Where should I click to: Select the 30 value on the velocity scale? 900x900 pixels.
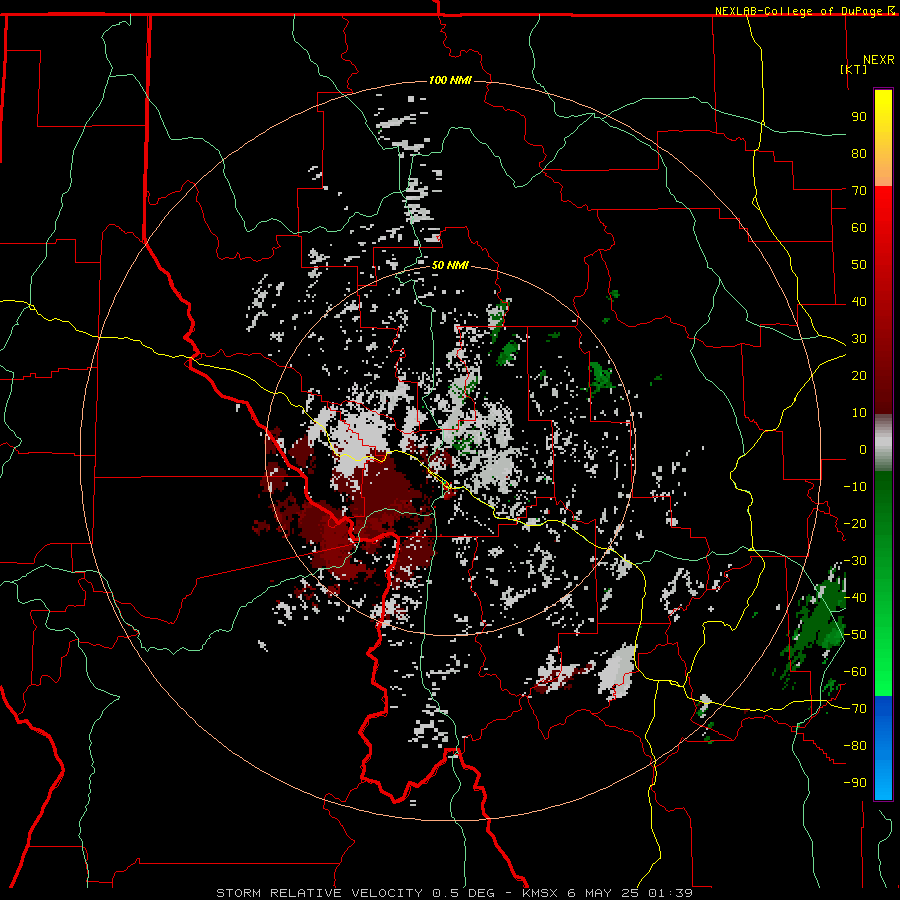pos(859,339)
